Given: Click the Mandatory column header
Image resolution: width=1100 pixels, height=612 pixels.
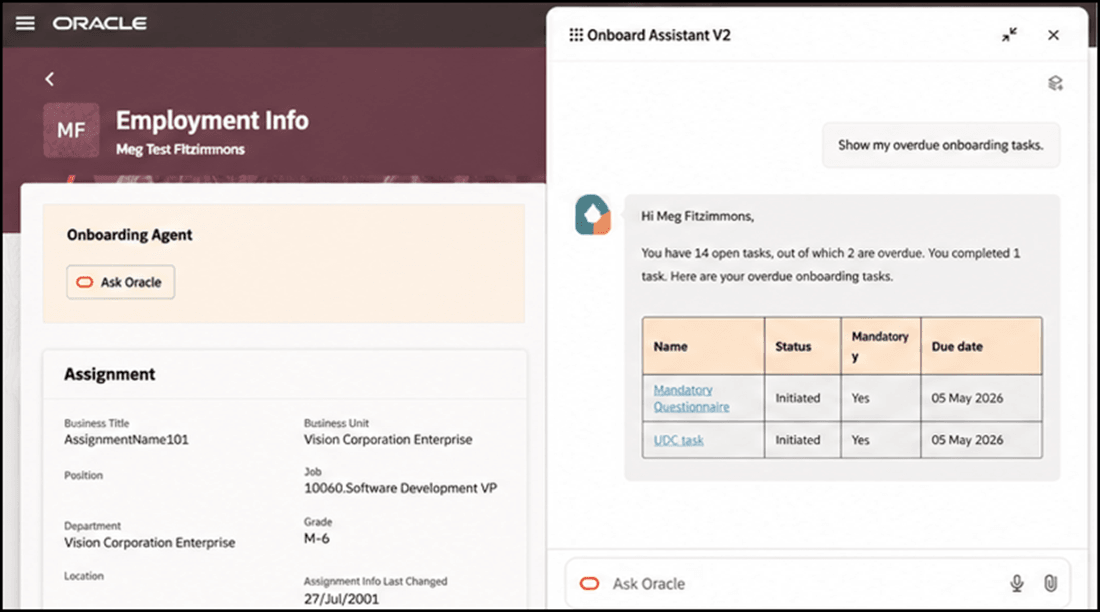Looking at the screenshot, I should click(x=880, y=346).
